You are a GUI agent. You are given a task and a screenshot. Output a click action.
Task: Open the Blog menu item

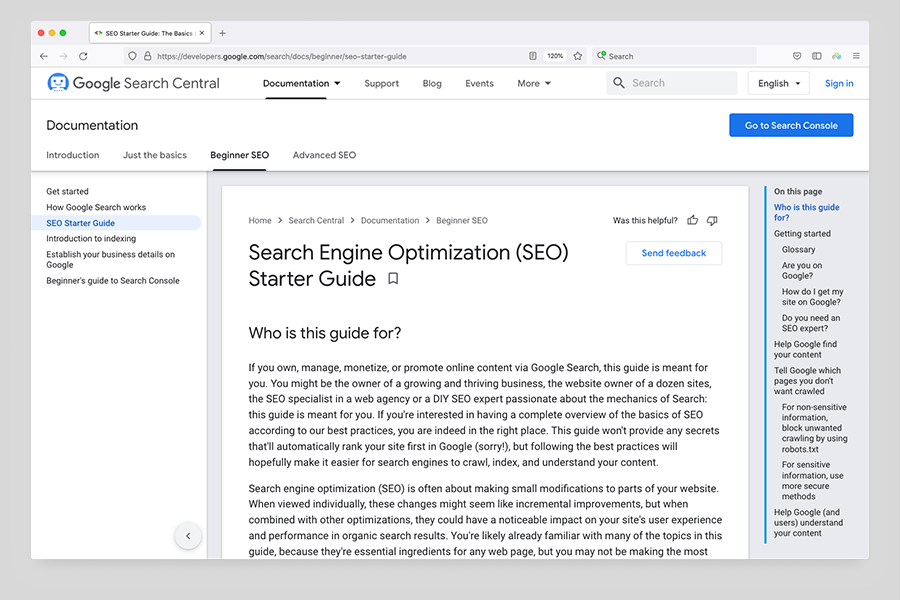[432, 83]
